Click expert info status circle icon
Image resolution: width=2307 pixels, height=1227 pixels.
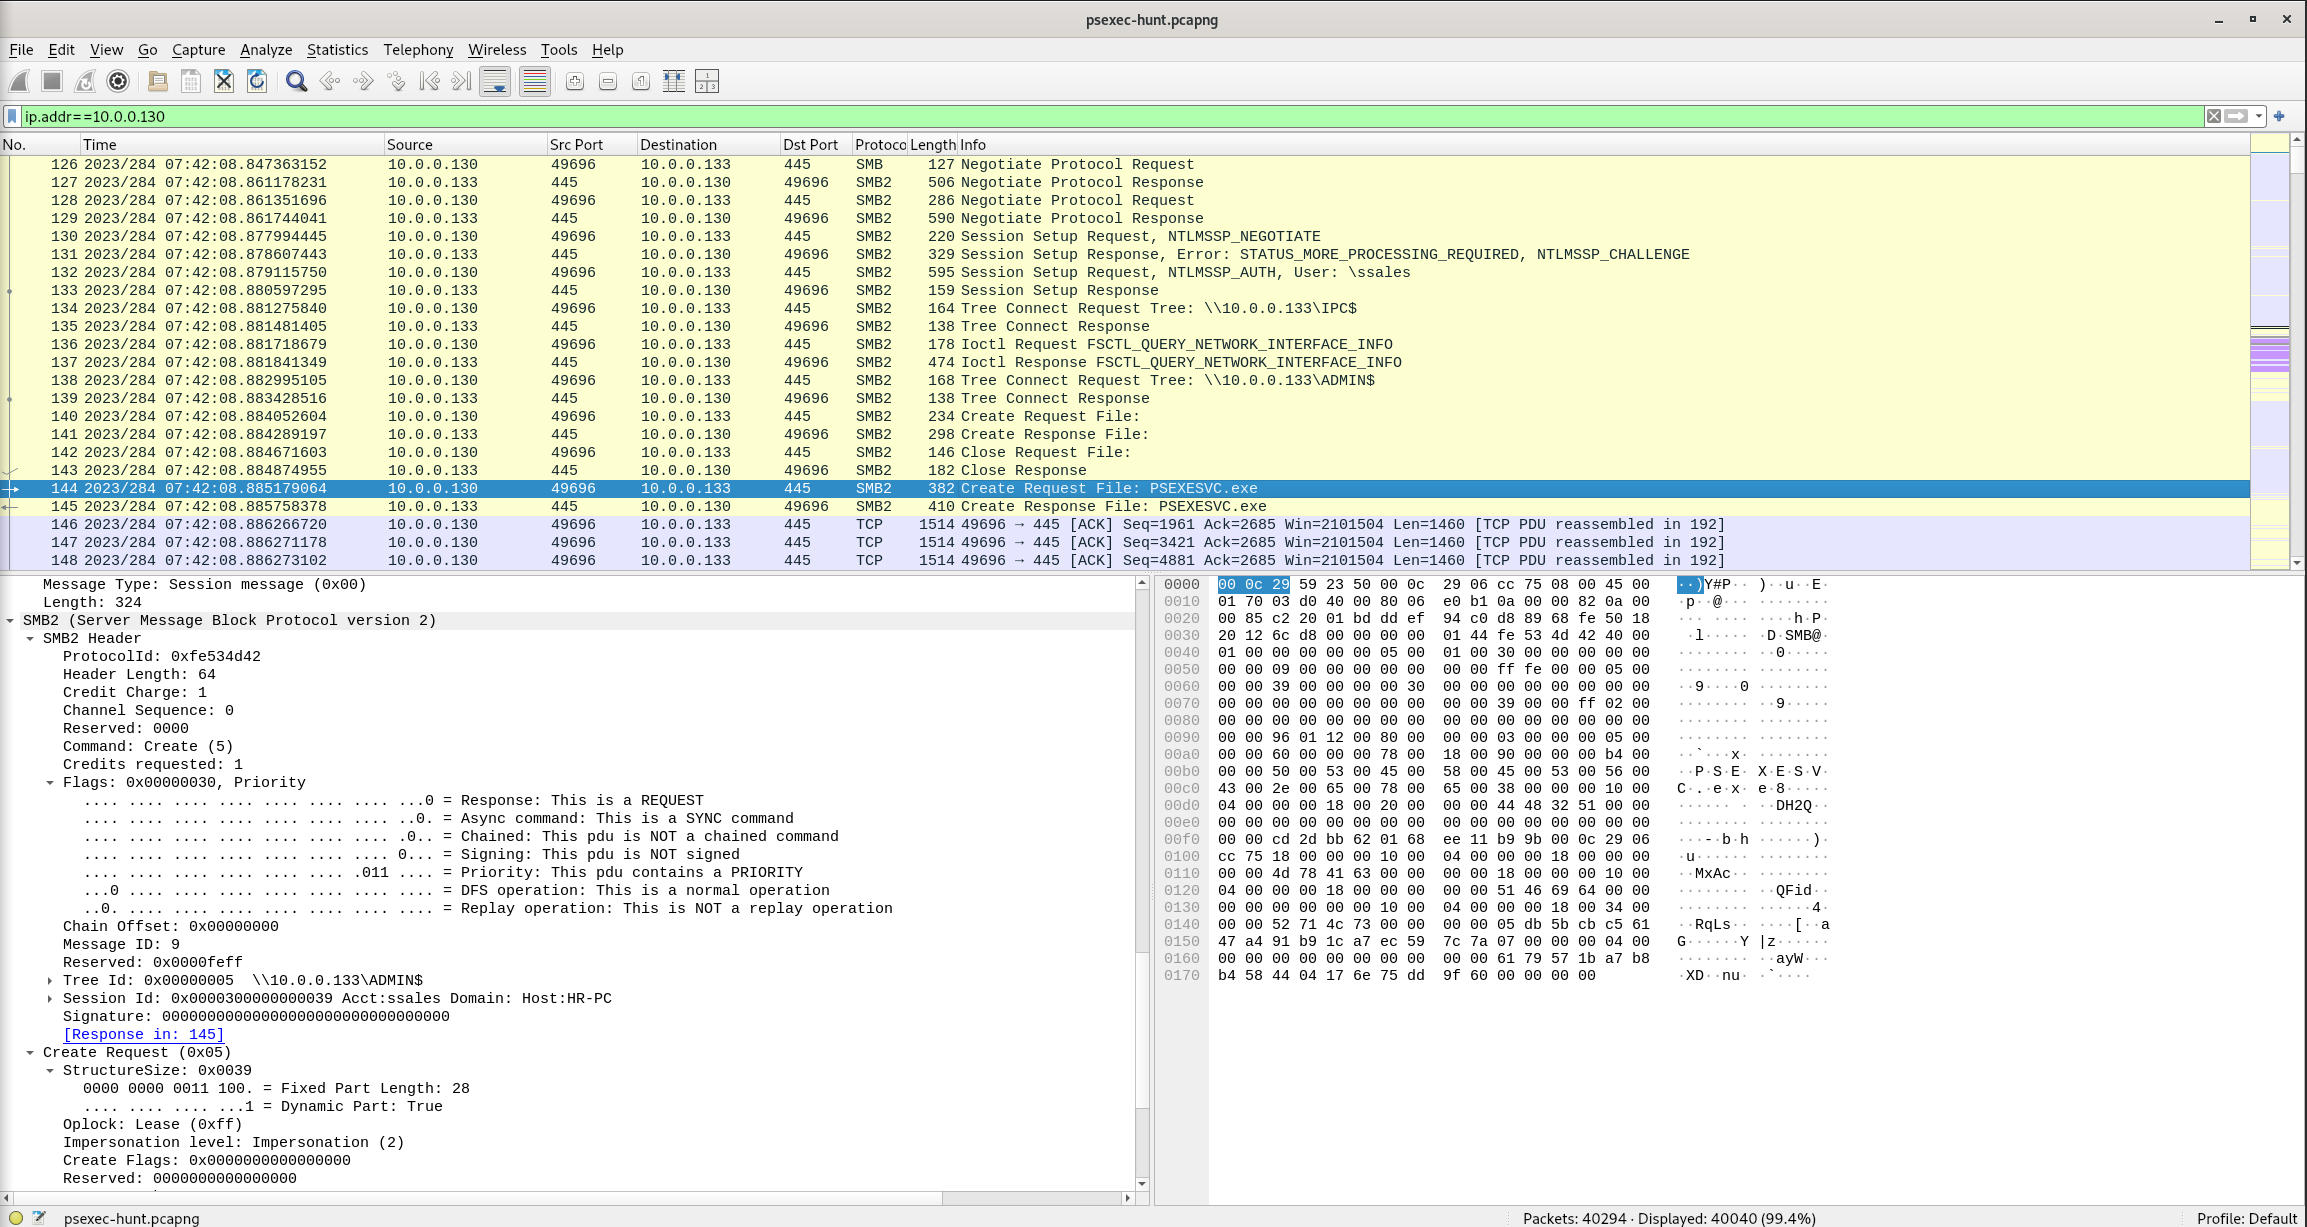pyautogui.click(x=16, y=1218)
